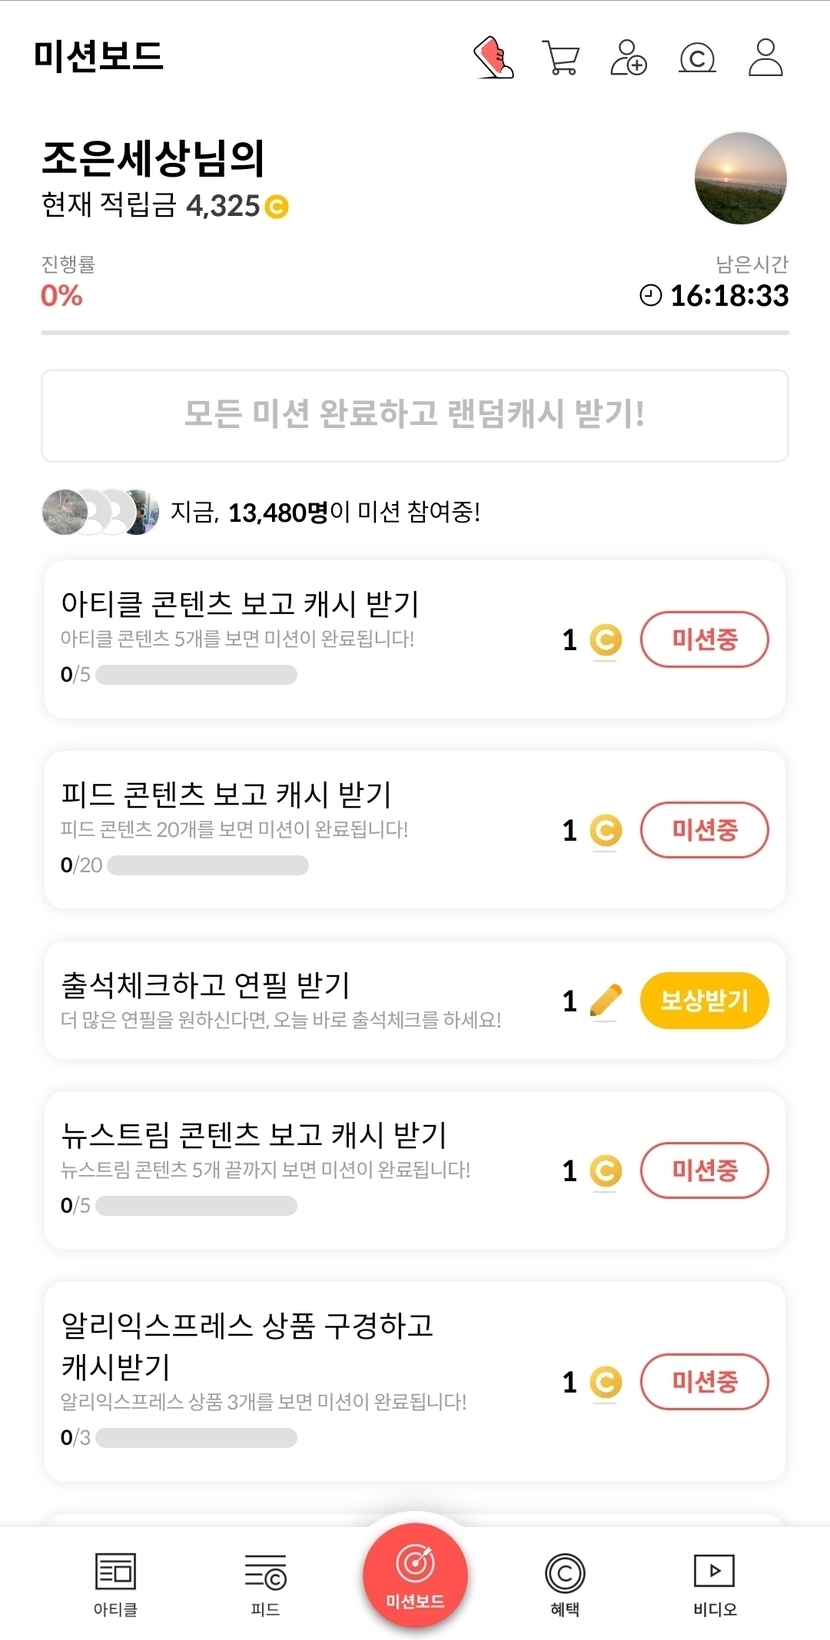The width and height of the screenshot is (830, 1640).
Task: Open the shopping cart
Action: [x=560, y=57]
